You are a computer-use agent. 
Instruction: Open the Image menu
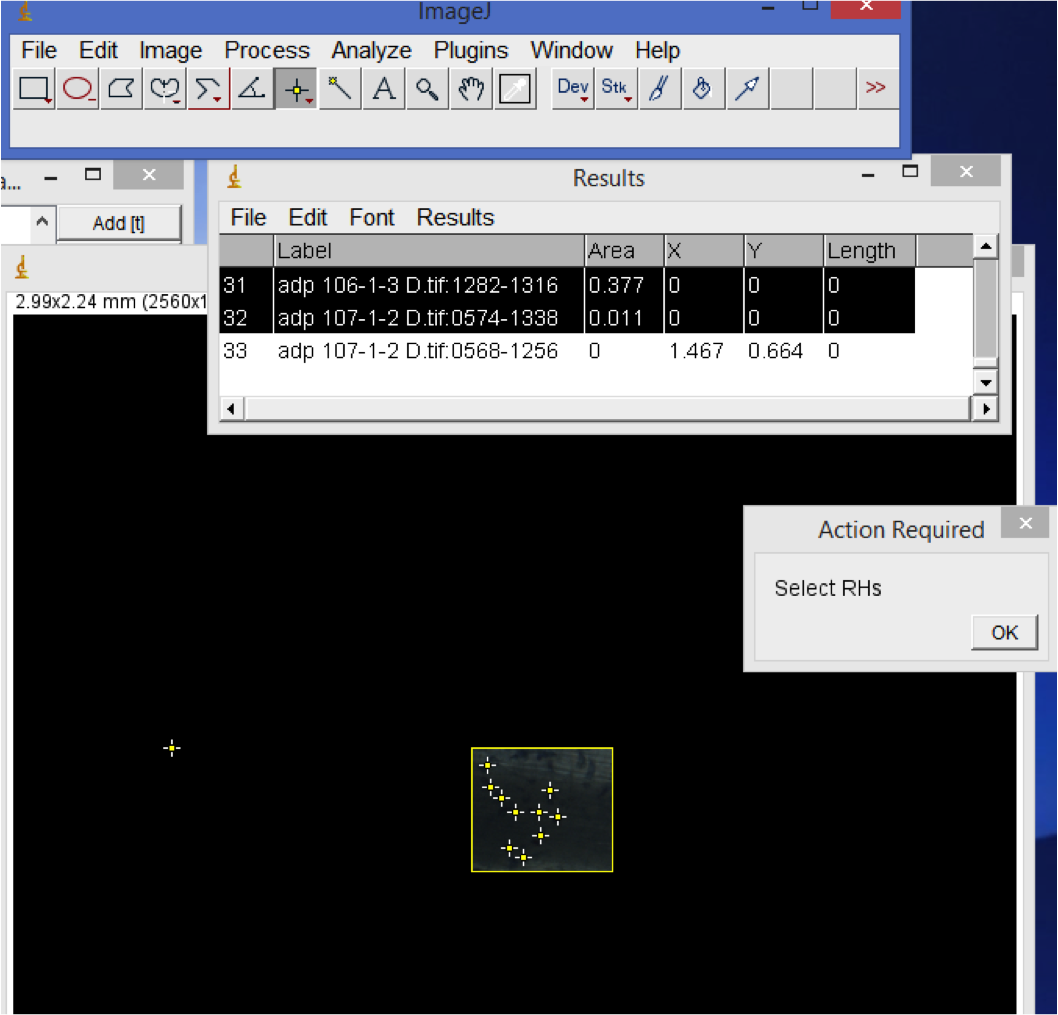171,51
